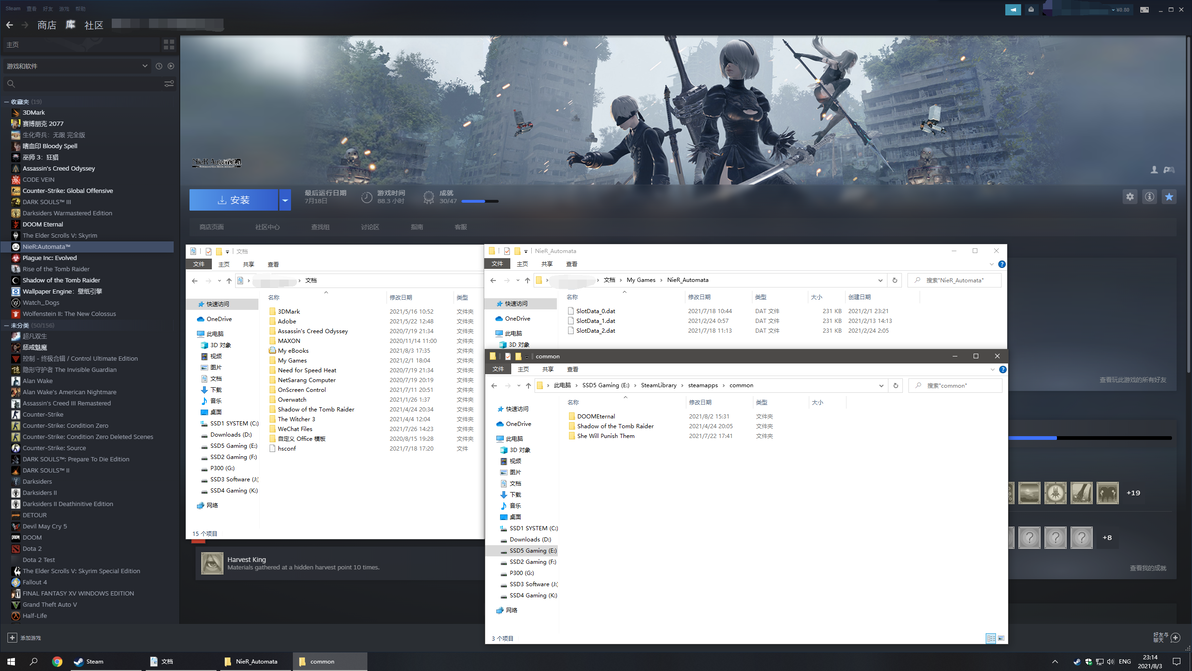Open NieR:Automata game info icon

click(1149, 197)
